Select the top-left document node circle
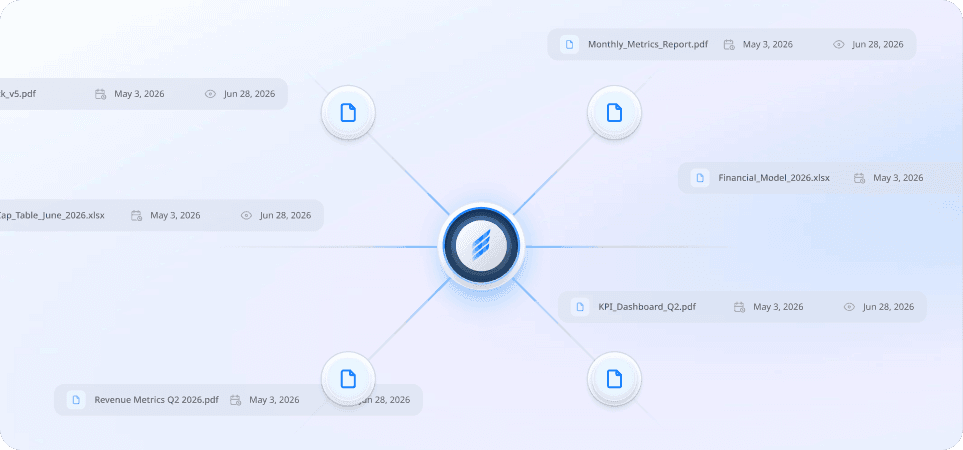 click(348, 113)
